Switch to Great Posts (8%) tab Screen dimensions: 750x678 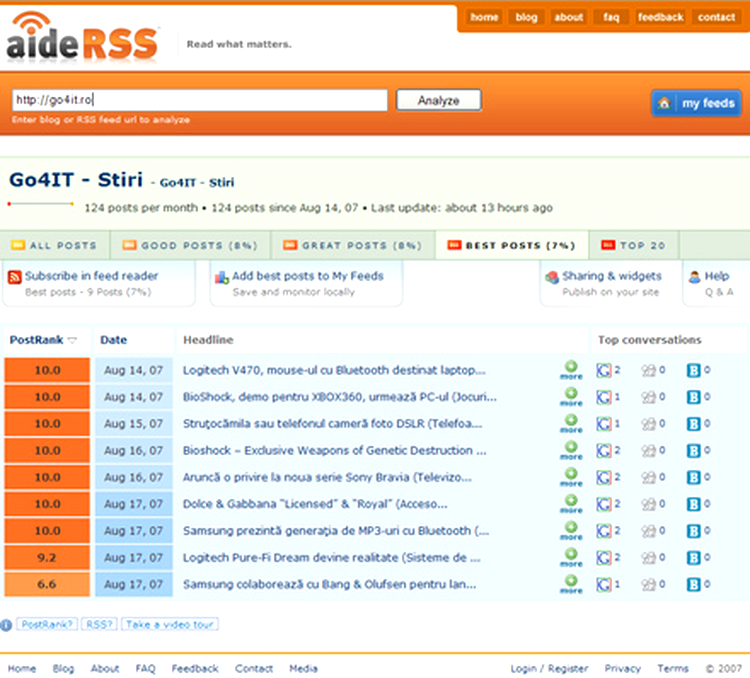[x=352, y=245]
